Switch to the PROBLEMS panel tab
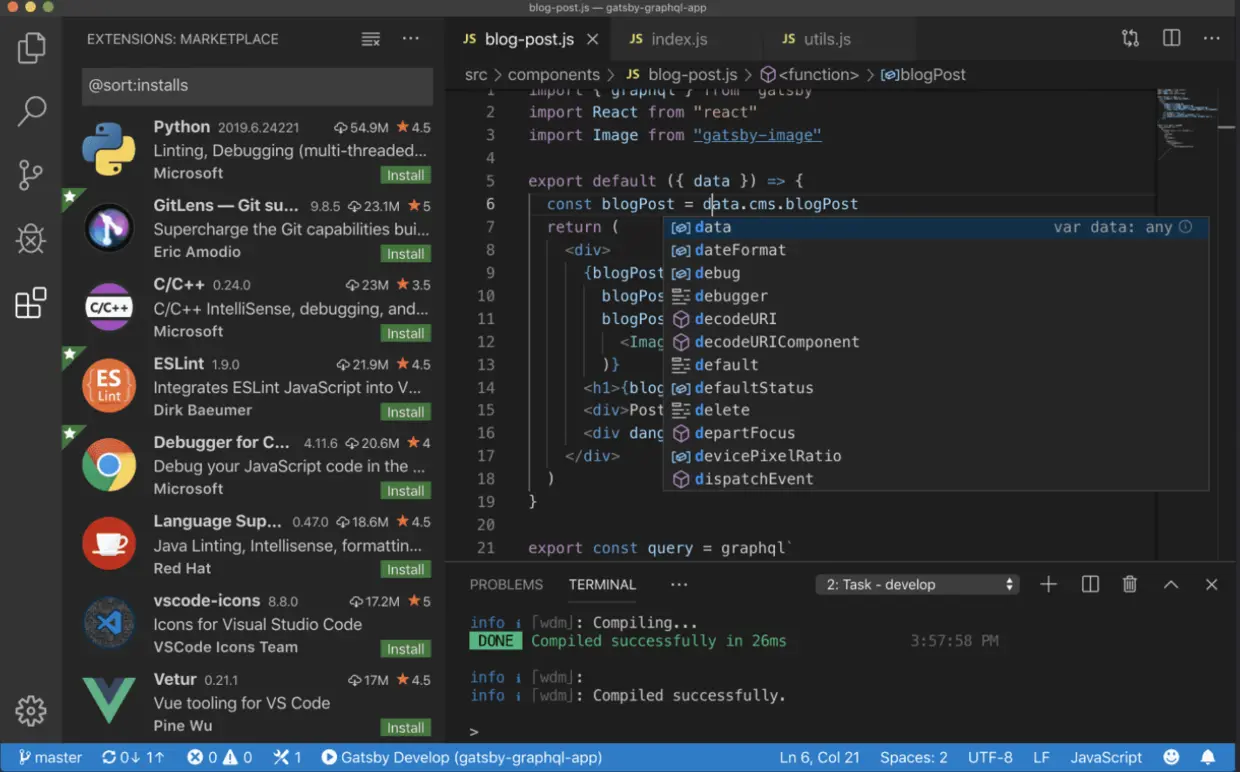Image resolution: width=1240 pixels, height=772 pixels. click(x=506, y=584)
